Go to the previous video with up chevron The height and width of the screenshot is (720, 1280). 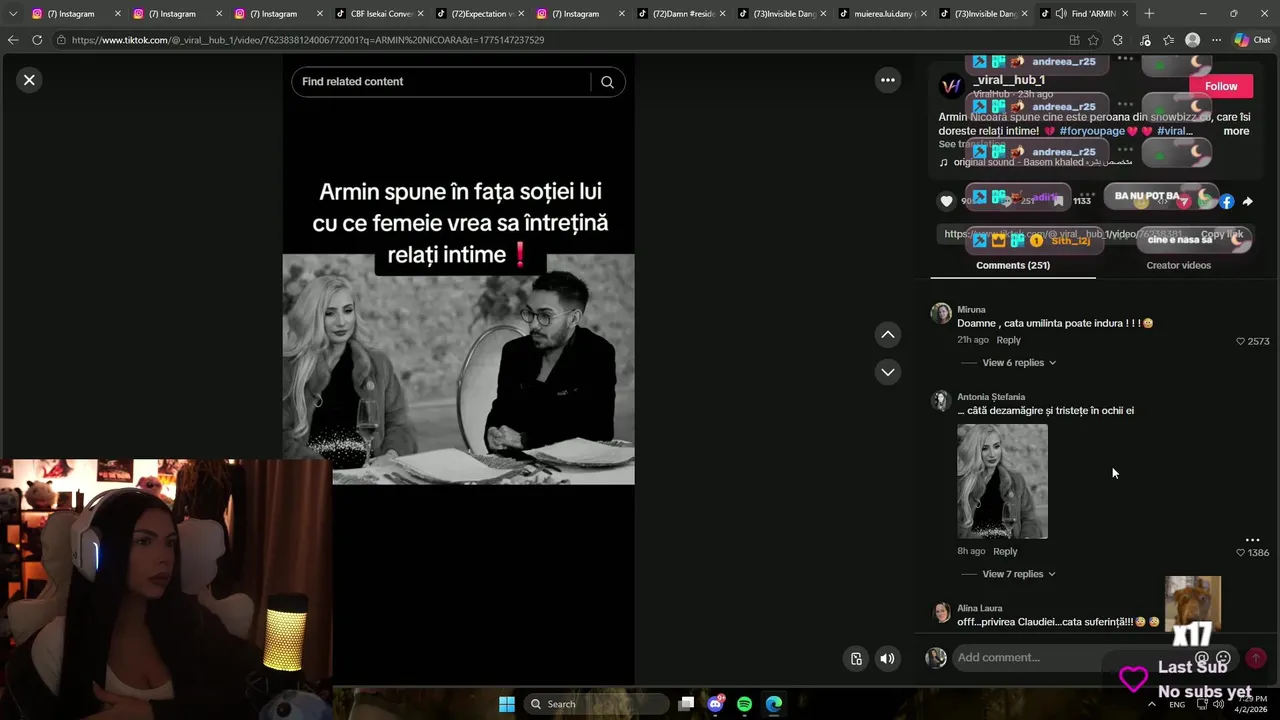pos(888,334)
